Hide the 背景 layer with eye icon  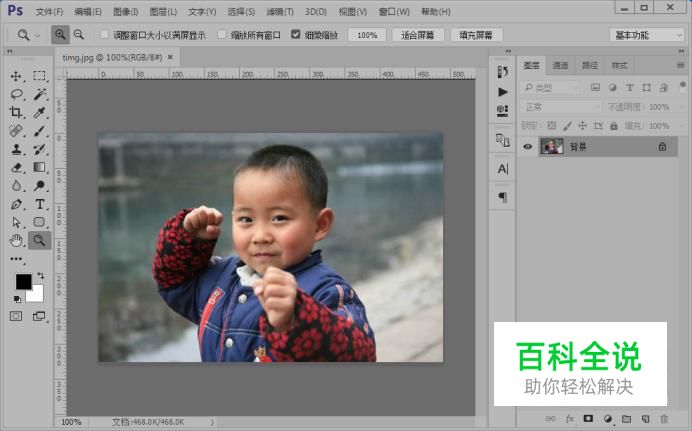528,147
